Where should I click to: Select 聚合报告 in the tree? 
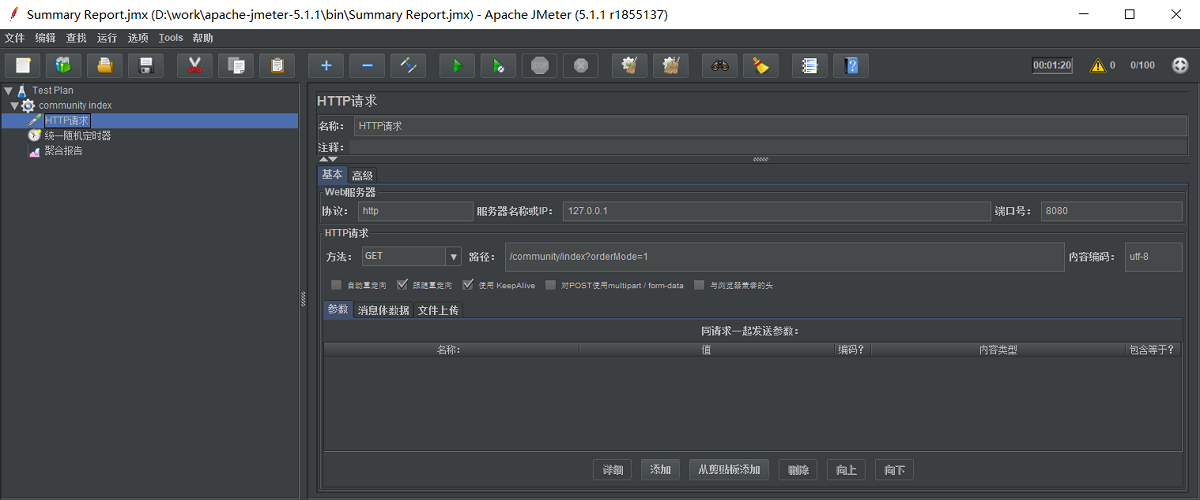(x=64, y=151)
